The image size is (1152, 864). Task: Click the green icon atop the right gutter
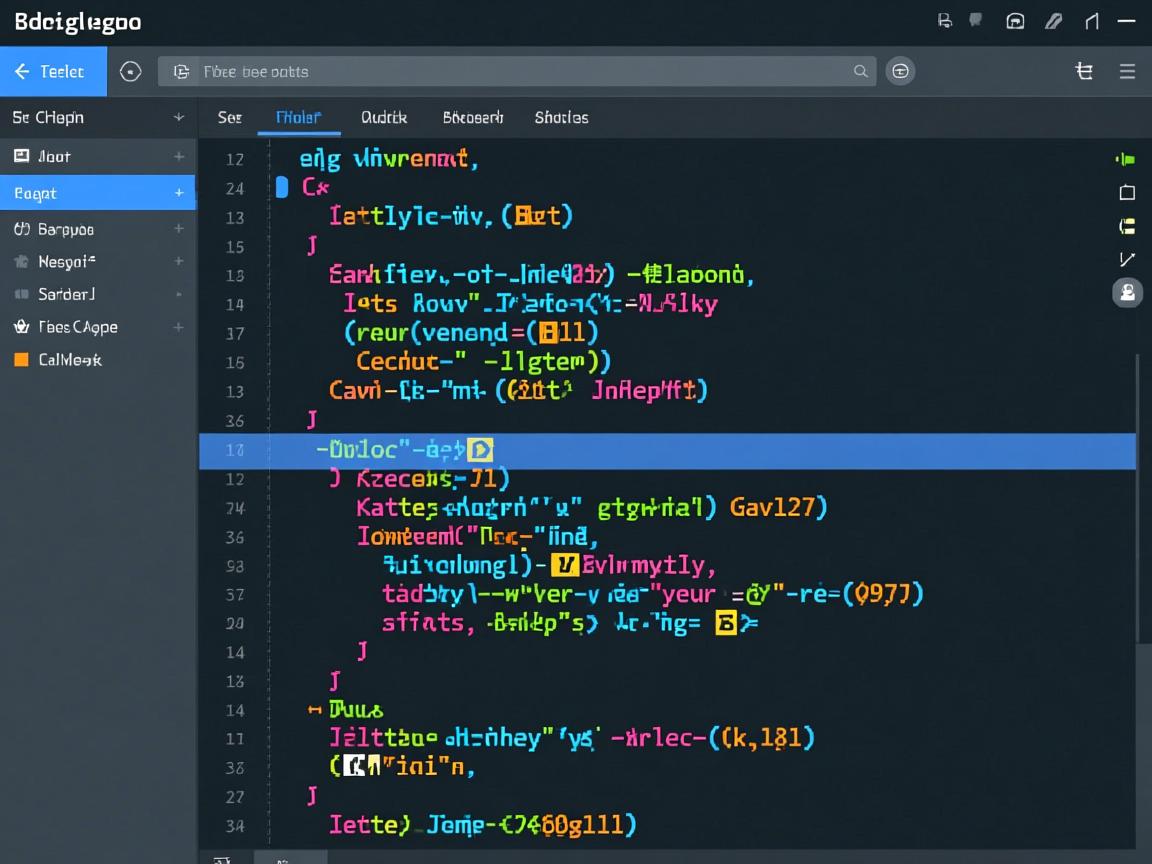1126,159
